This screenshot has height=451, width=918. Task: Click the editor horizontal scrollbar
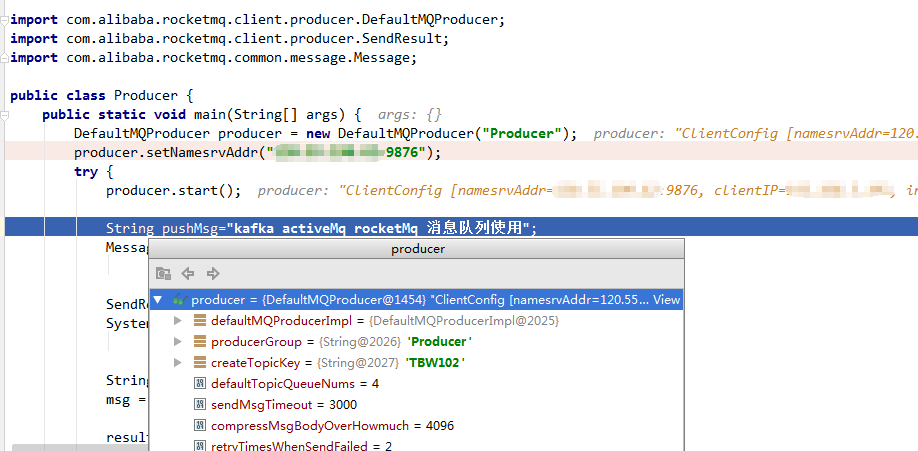pyautogui.click(x=80, y=447)
